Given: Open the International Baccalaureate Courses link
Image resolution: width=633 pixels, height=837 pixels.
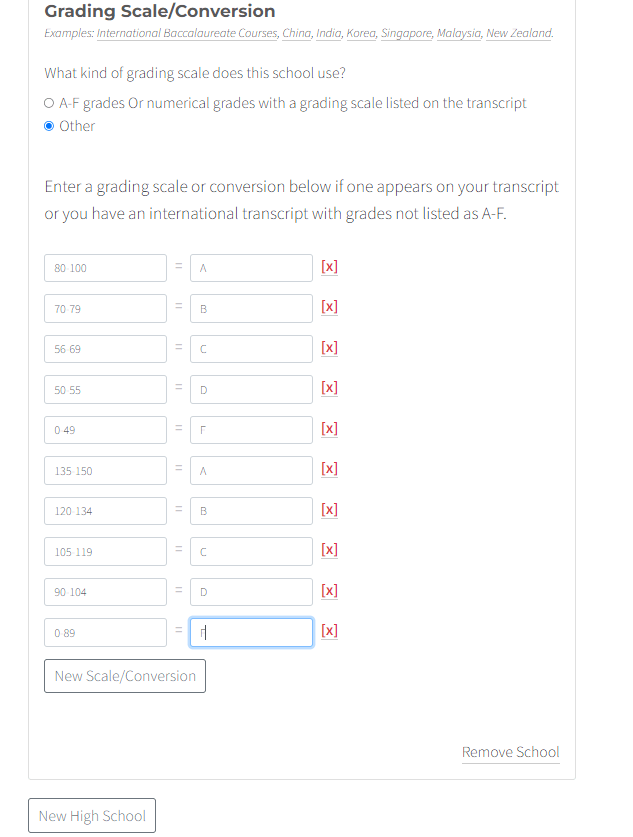Looking at the screenshot, I should (189, 32).
